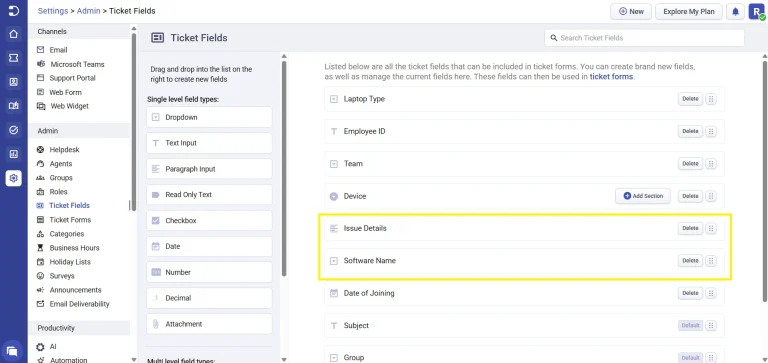Click the Ticket Fields header icon
Viewport: 768px width, 363px height.
tap(157, 38)
